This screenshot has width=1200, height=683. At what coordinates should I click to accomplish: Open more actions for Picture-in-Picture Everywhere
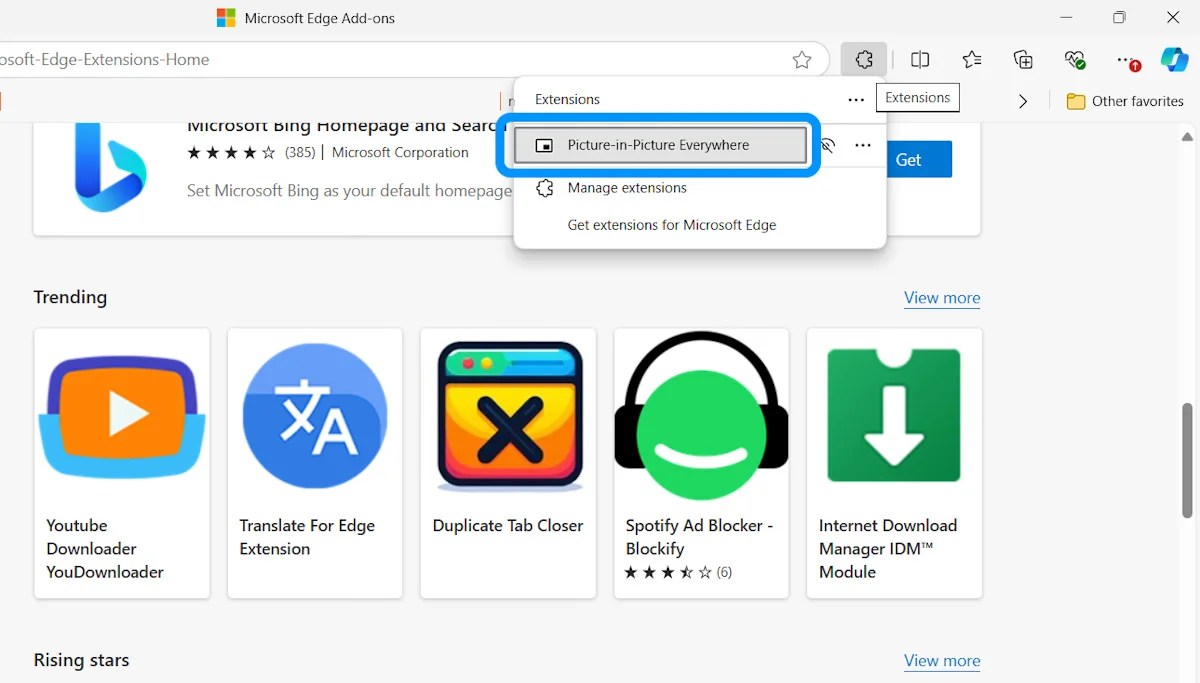[x=863, y=146]
